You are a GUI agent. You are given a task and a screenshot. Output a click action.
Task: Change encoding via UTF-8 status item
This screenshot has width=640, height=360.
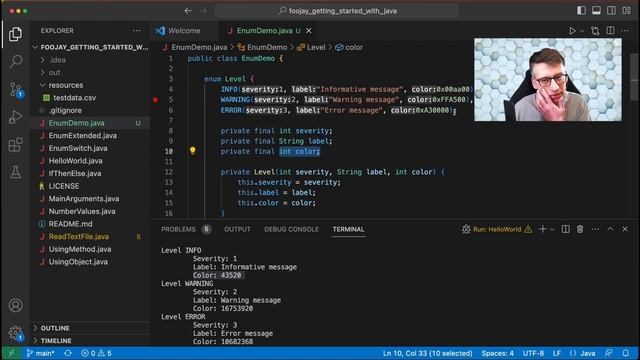coord(533,353)
